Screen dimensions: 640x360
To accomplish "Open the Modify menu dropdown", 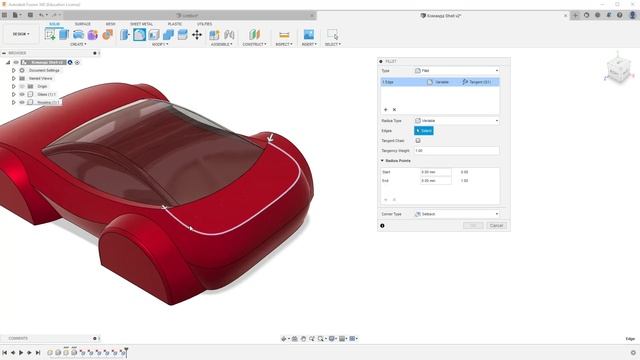I will (160, 44).
